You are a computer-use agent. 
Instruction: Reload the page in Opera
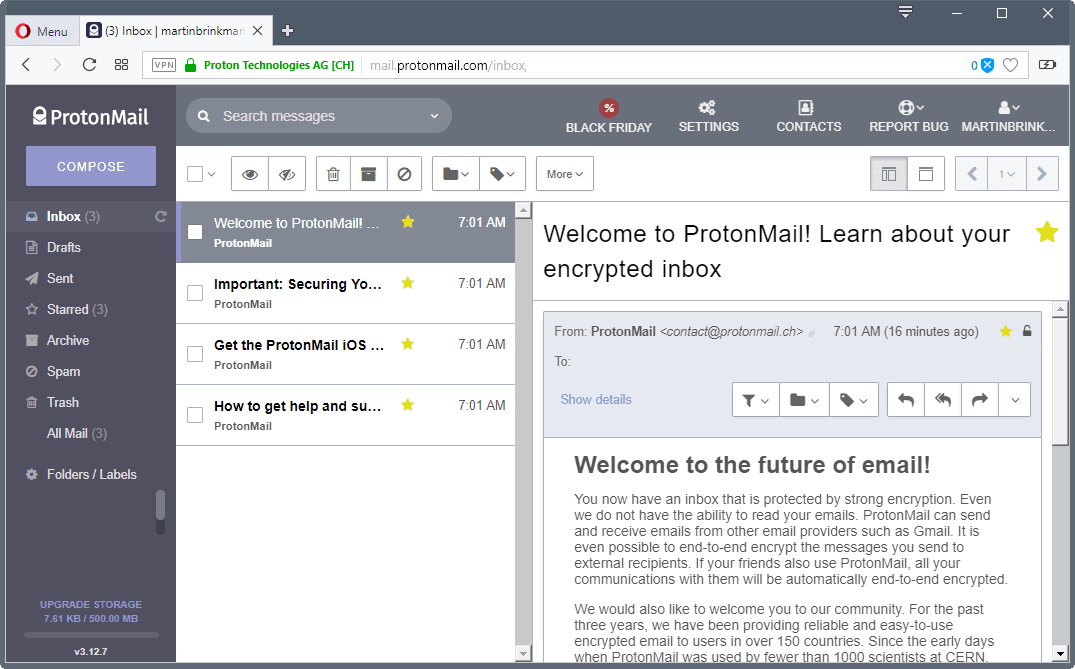(89, 65)
